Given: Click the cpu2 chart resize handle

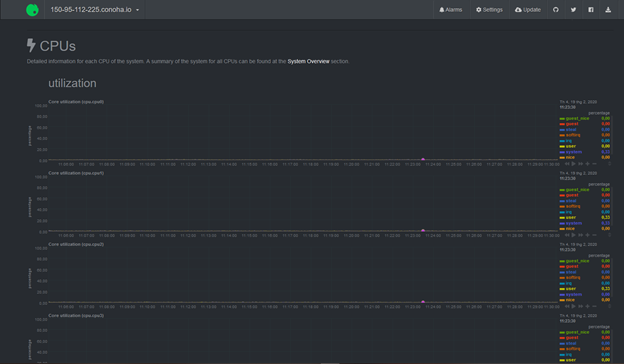Looking at the screenshot, I should 610,306.
